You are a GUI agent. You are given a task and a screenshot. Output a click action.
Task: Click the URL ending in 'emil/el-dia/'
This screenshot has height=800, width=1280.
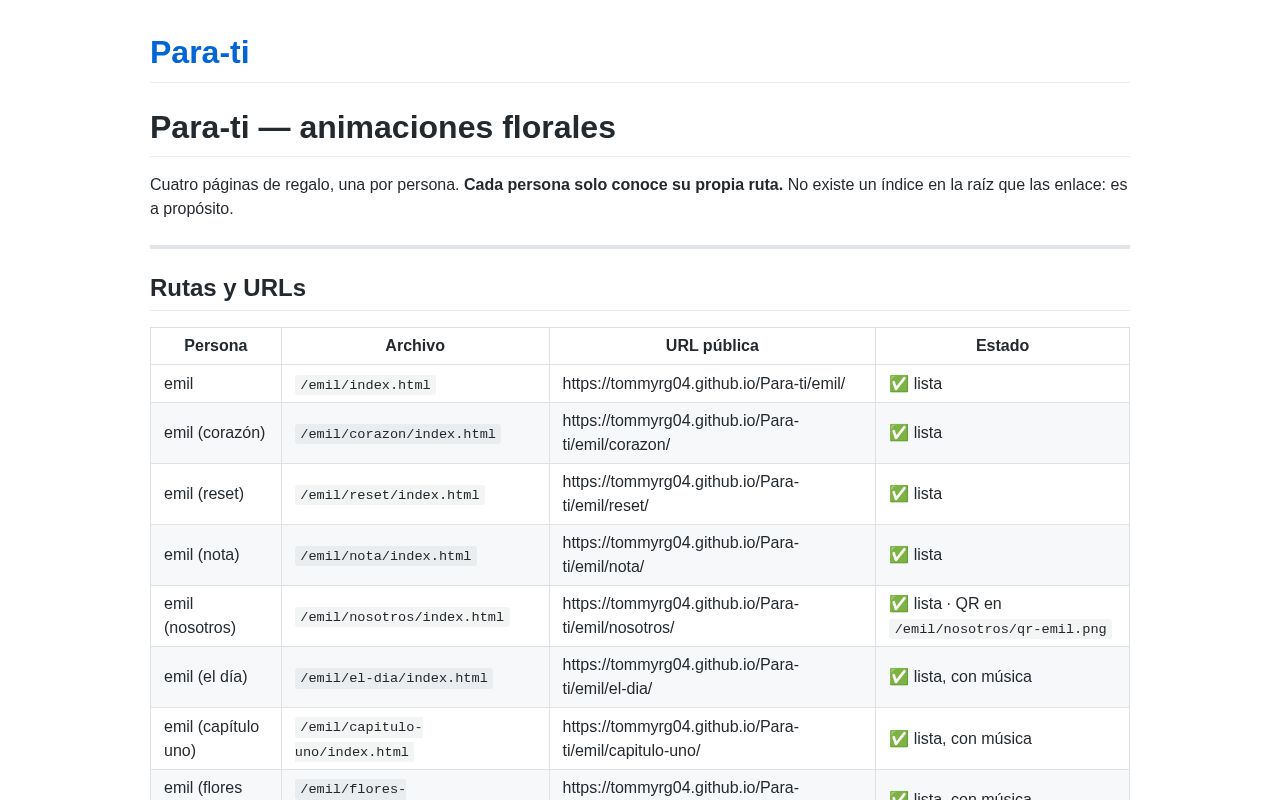(x=681, y=677)
